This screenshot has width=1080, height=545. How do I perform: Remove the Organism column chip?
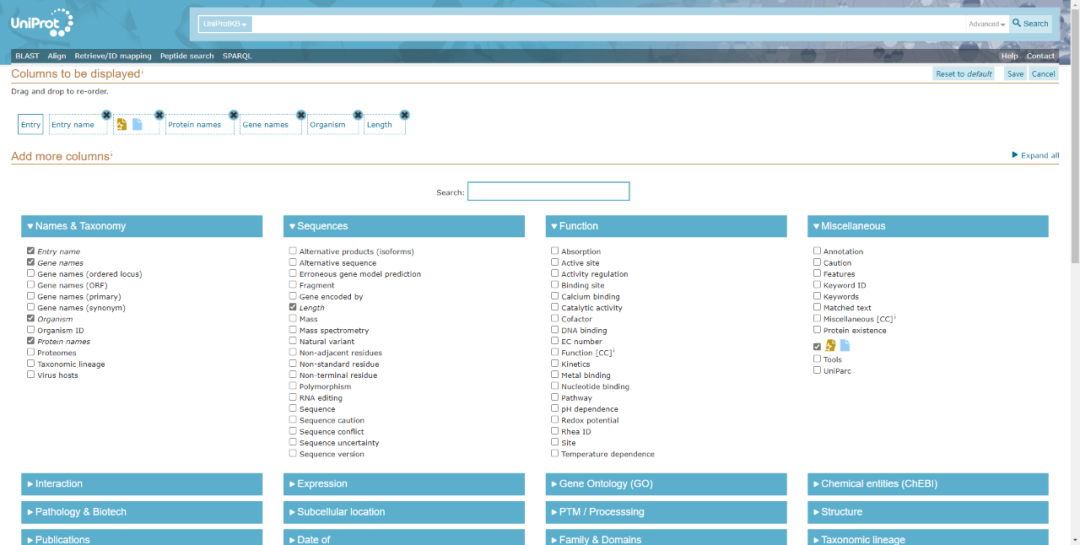pos(357,115)
